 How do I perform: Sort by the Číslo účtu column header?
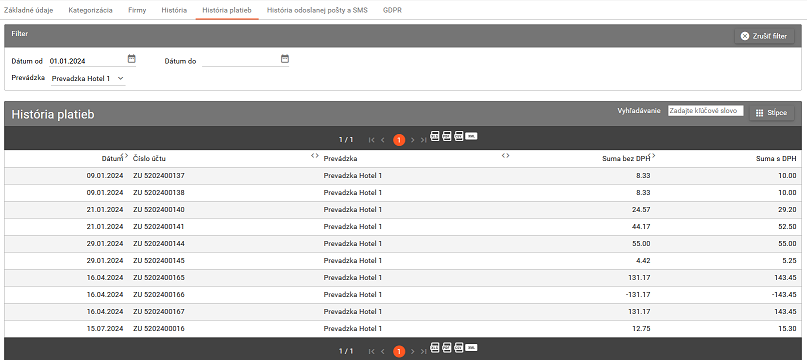pos(150,159)
